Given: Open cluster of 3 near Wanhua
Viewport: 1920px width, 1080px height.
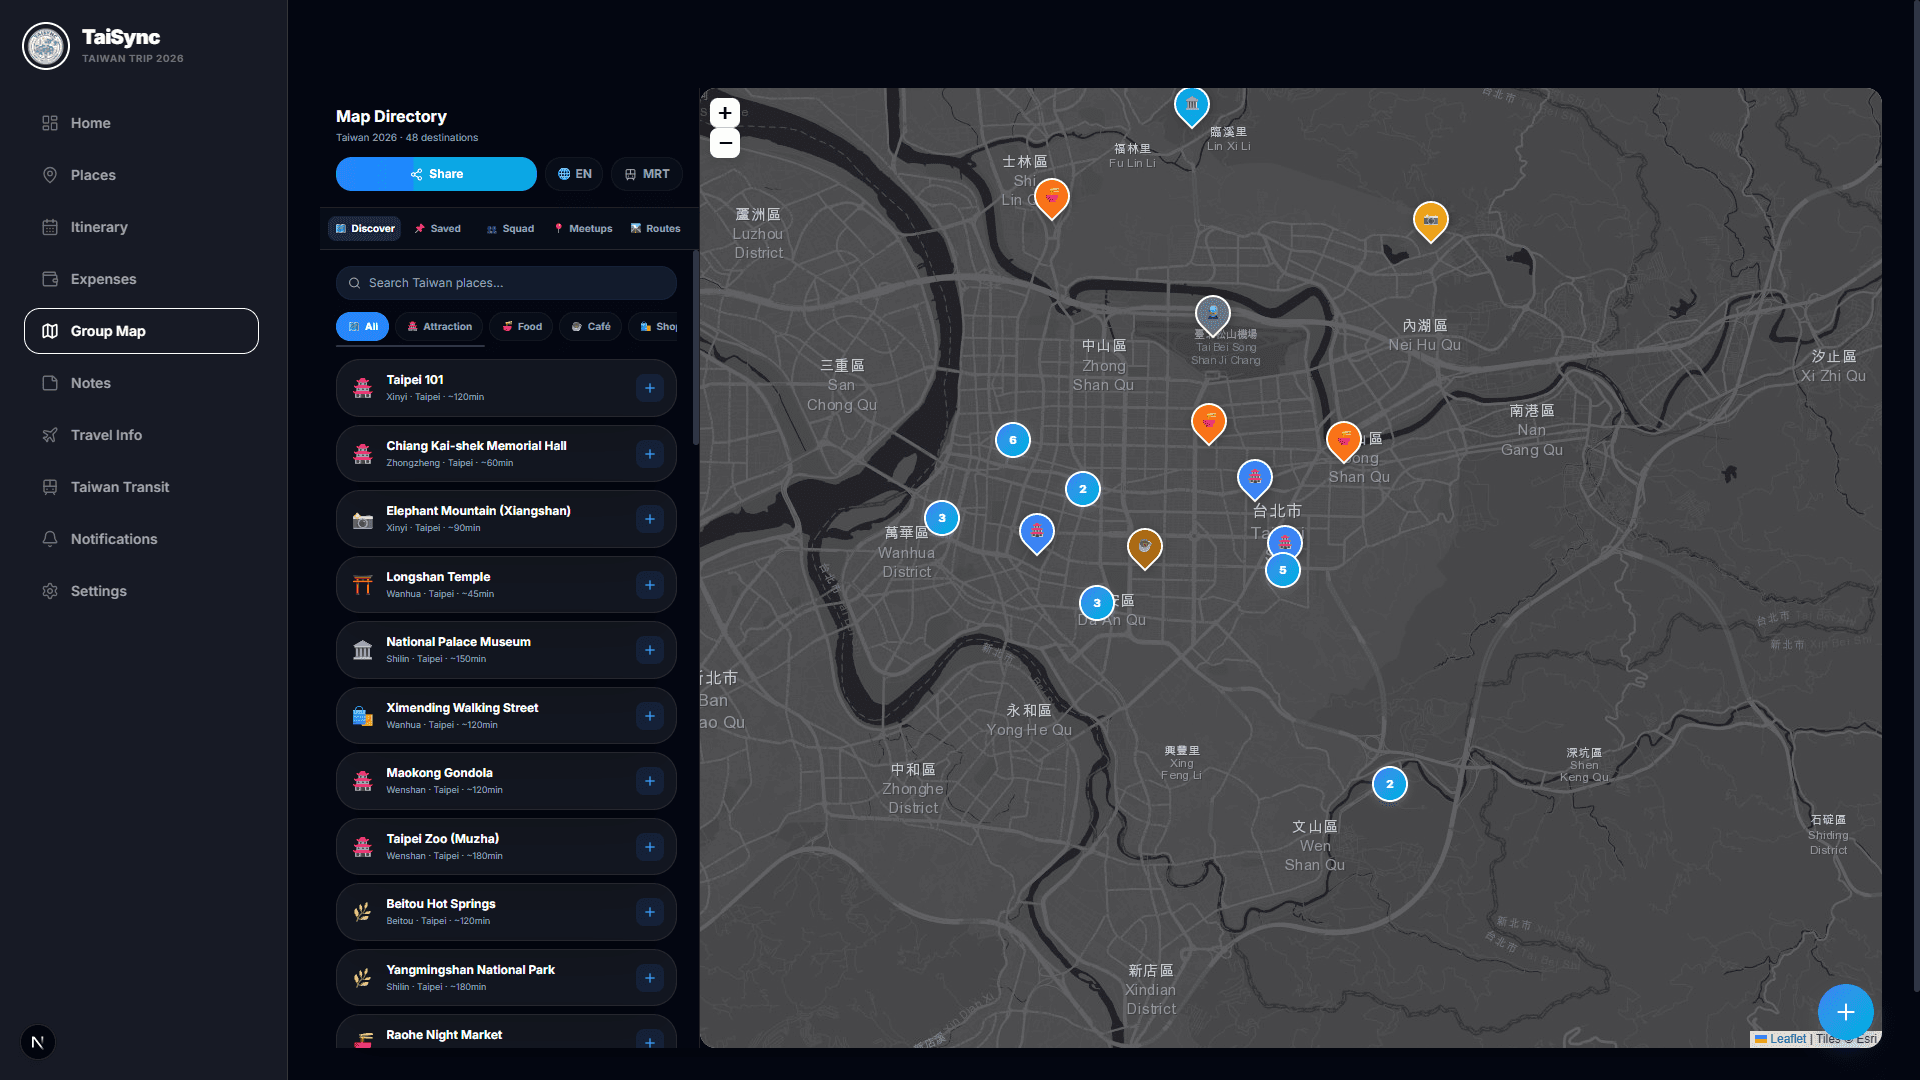Looking at the screenshot, I should 941,518.
